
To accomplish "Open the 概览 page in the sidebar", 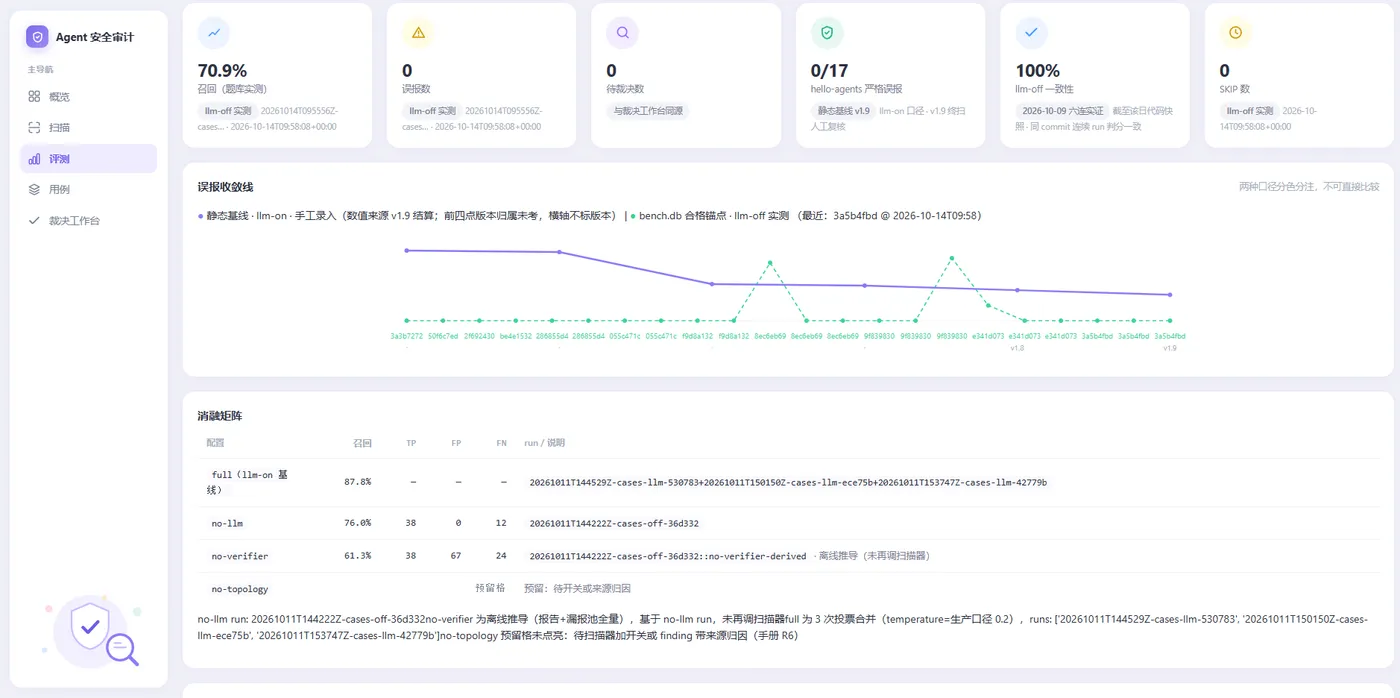I will (x=88, y=97).
